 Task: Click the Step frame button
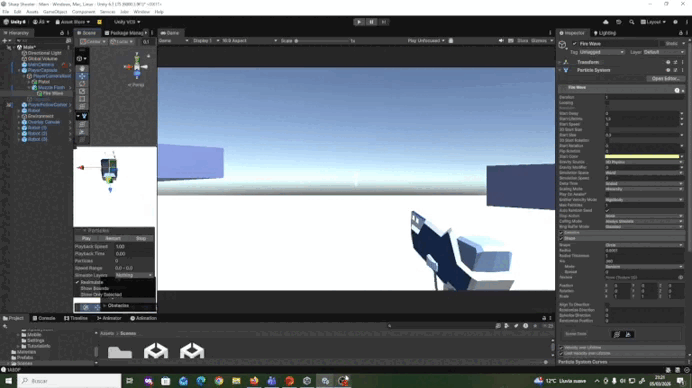(x=384, y=22)
